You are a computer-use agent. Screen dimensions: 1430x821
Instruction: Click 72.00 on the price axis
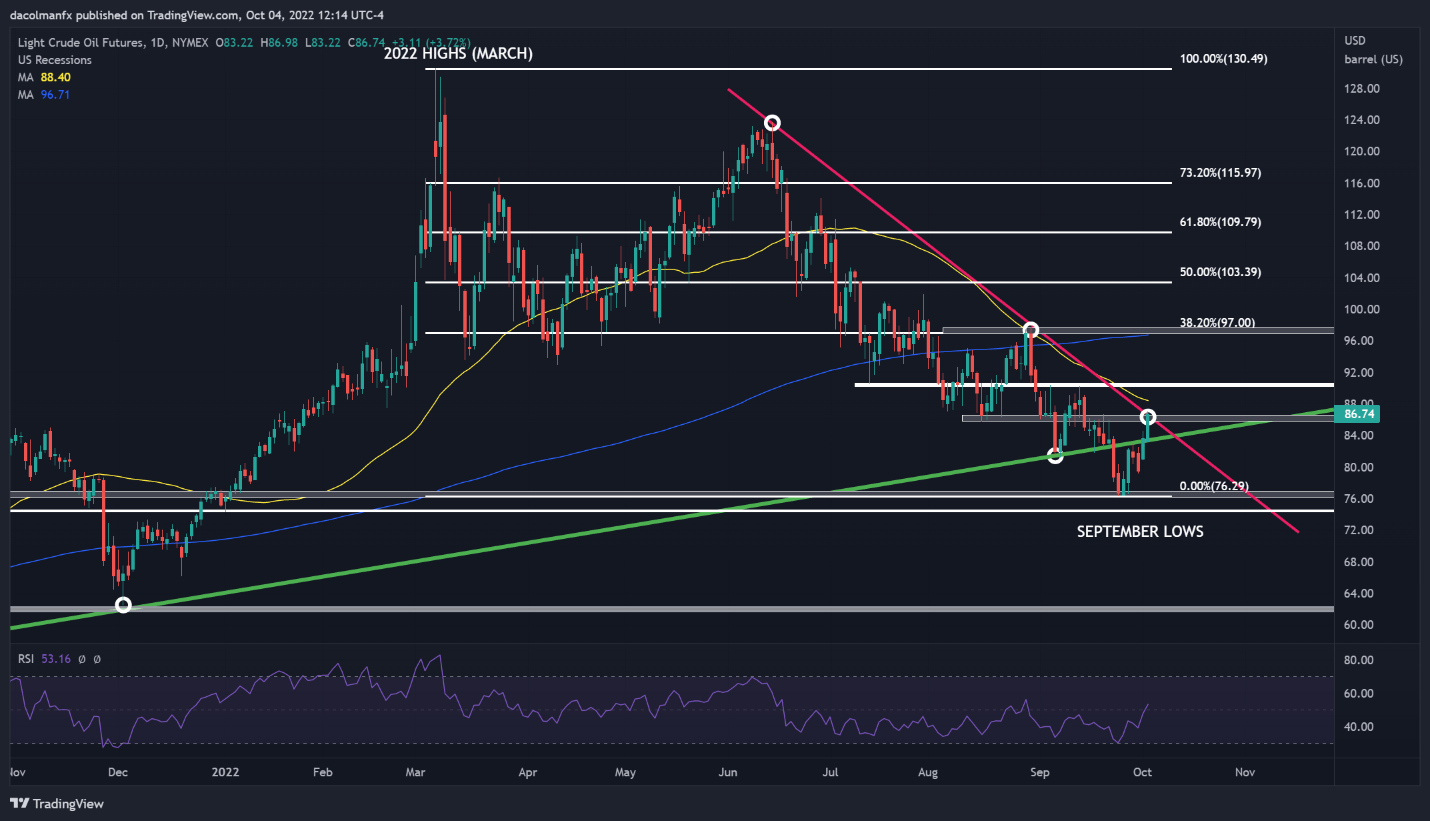pos(1358,530)
